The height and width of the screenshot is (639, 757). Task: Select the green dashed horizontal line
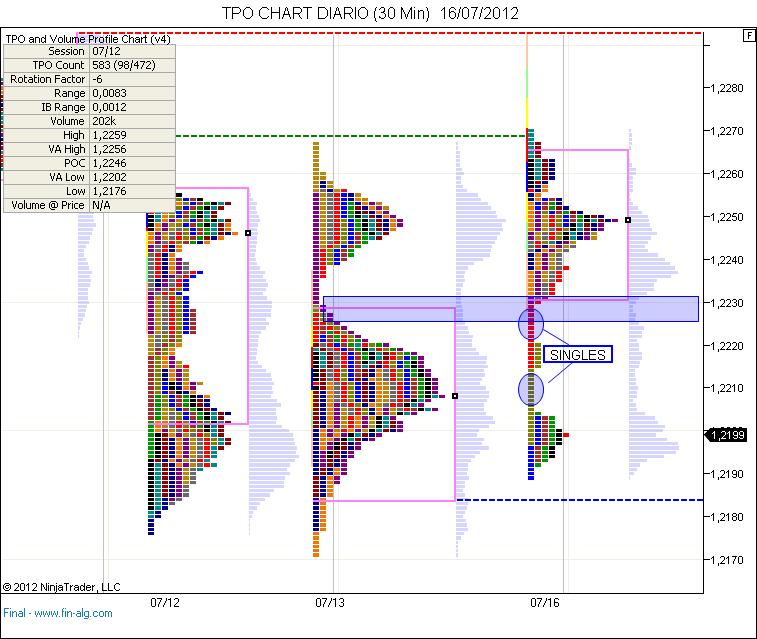[350, 136]
